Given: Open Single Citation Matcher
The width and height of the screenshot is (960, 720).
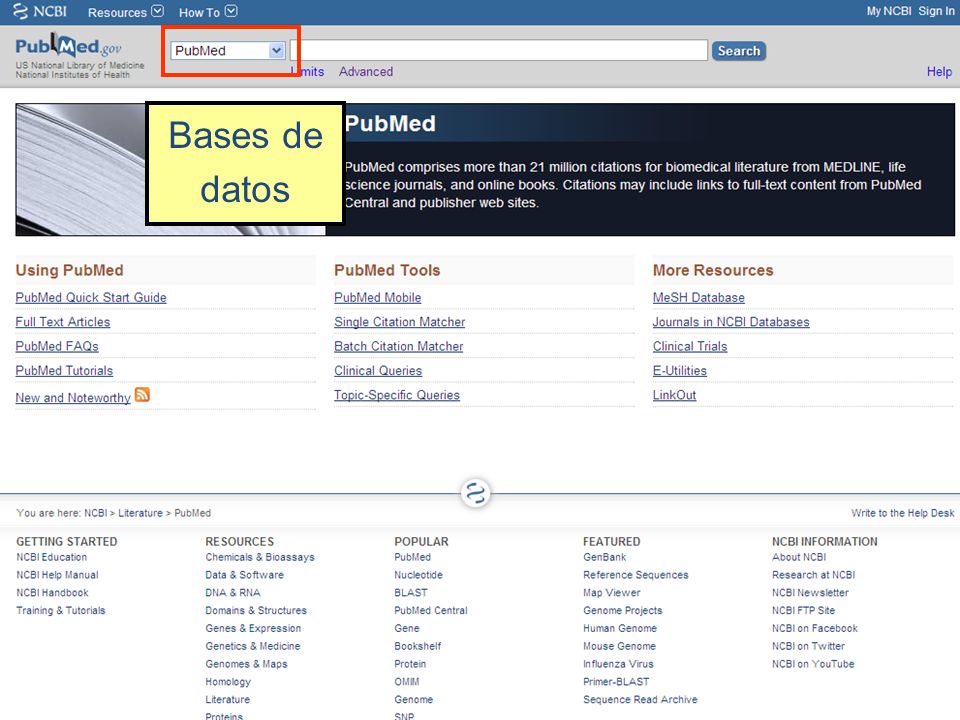Looking at the screenshot, I should click(x=400, y=322).
